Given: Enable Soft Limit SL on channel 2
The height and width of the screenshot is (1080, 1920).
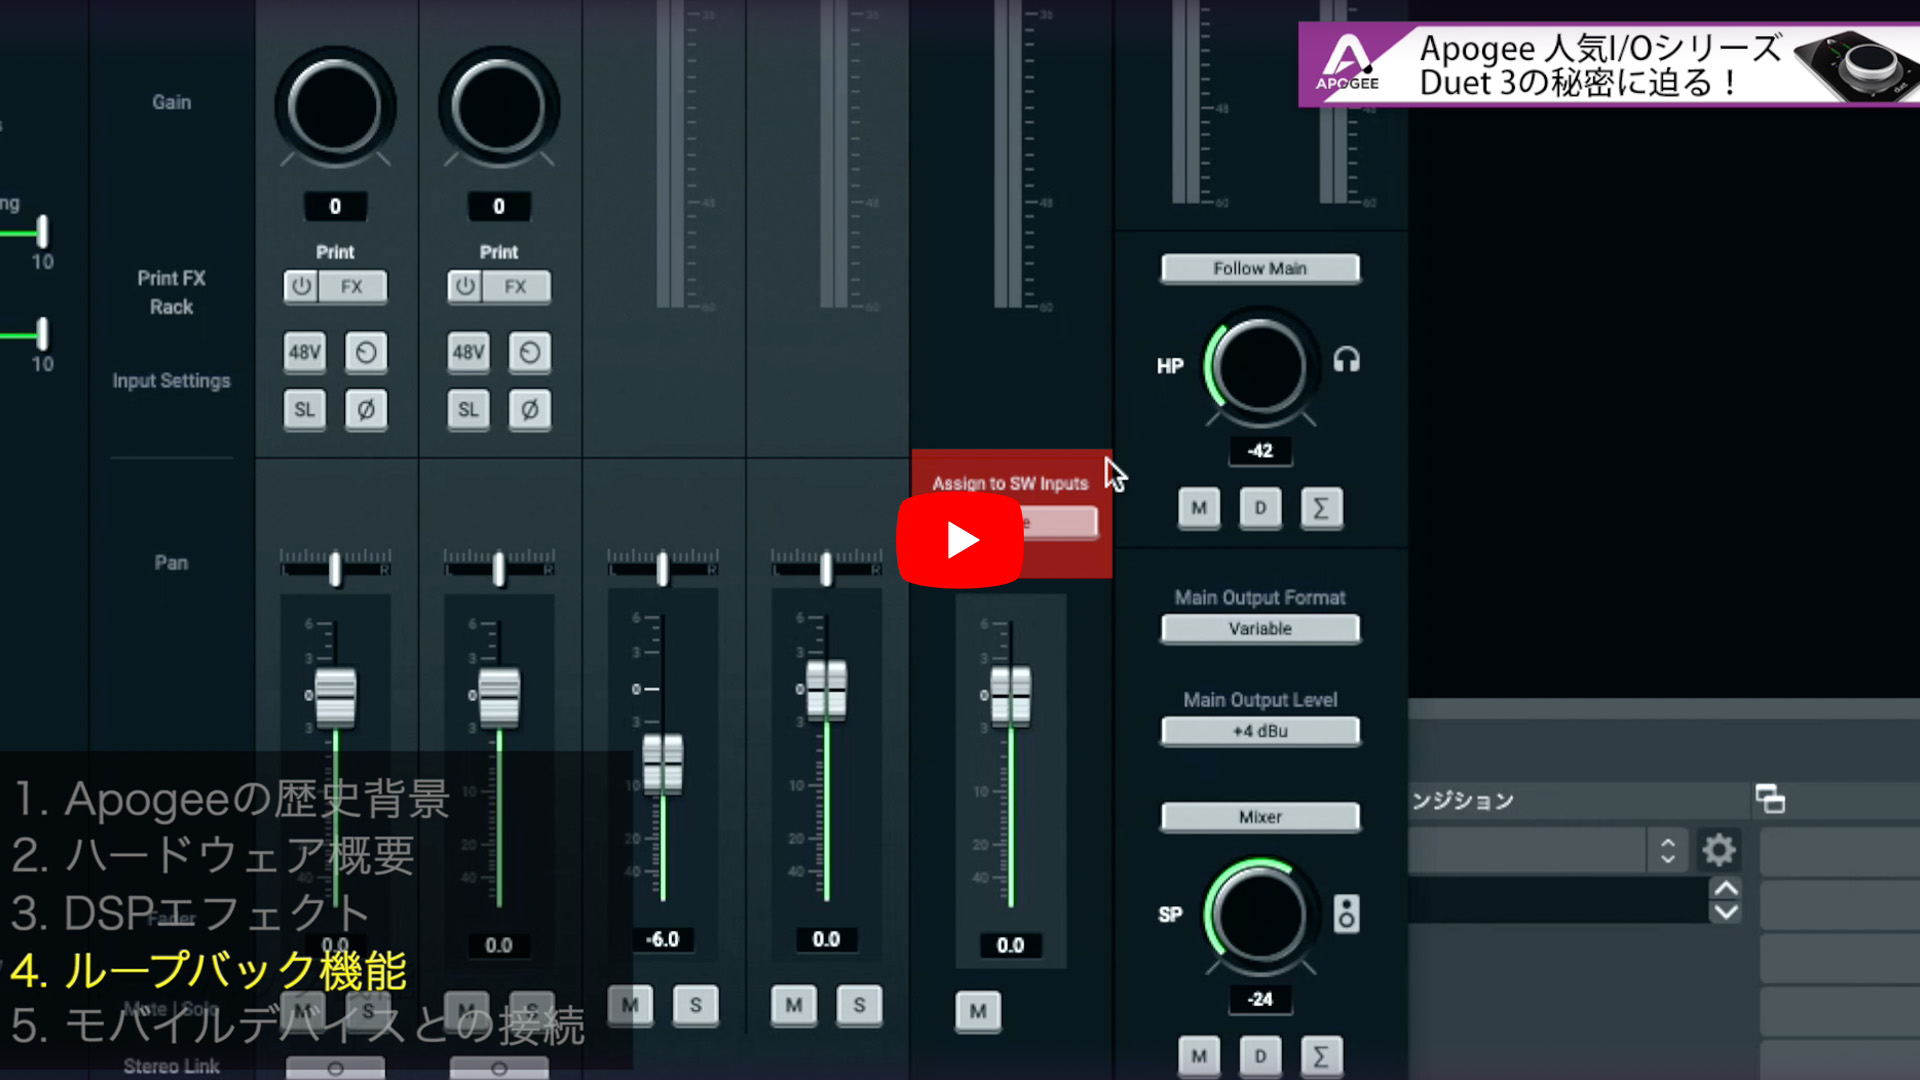Looking at the screenshot, I should pyautogui.click(x=468, y=410).
